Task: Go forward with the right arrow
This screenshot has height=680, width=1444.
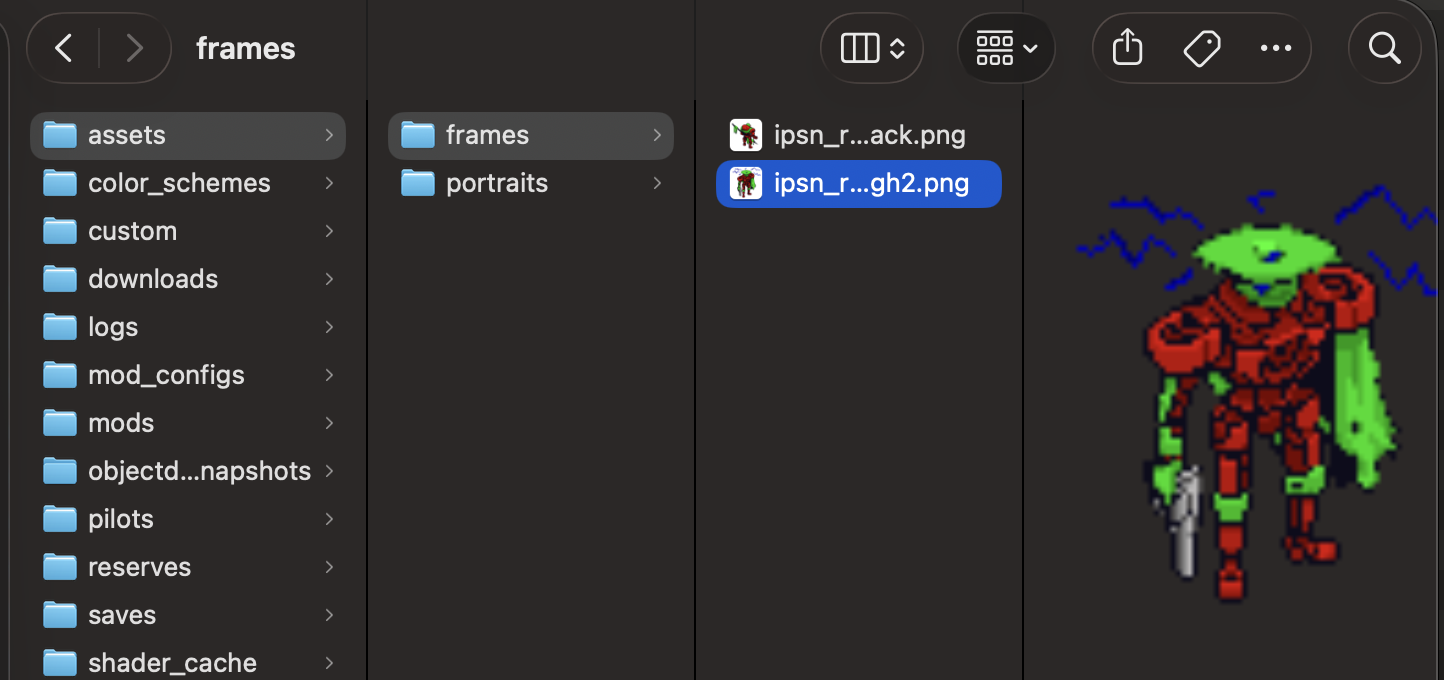Action: click(134, 48)
